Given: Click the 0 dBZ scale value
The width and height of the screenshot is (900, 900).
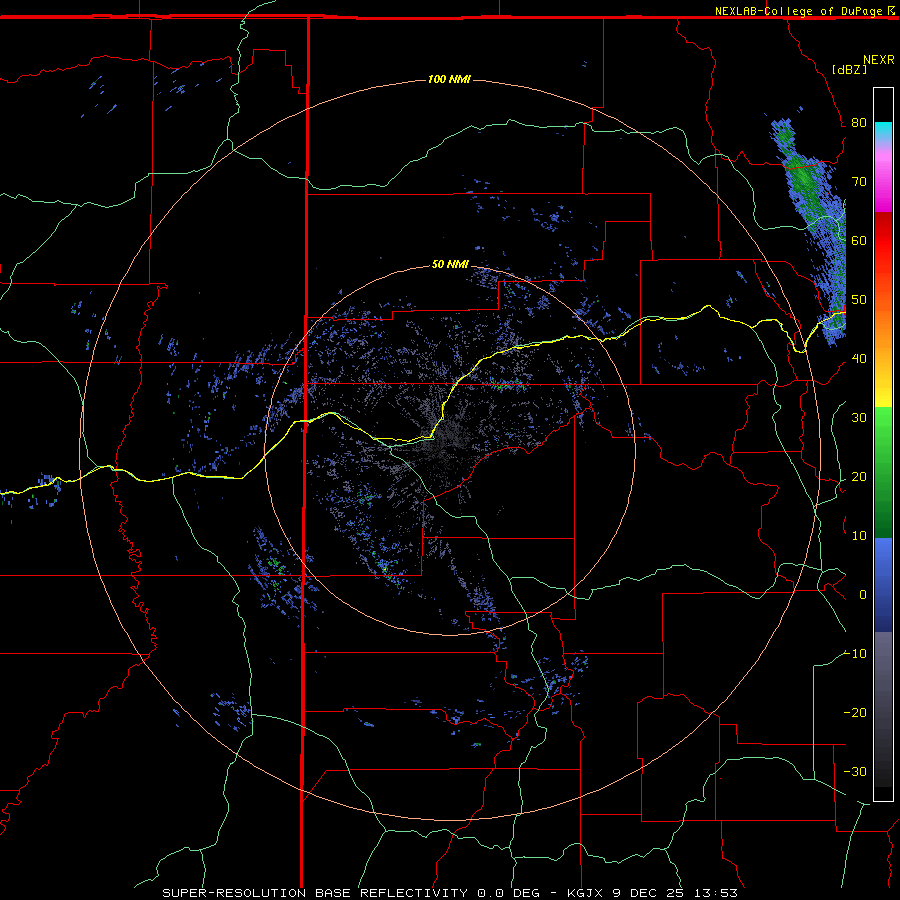Looking at the screenshot, I should tap(863, 595).
